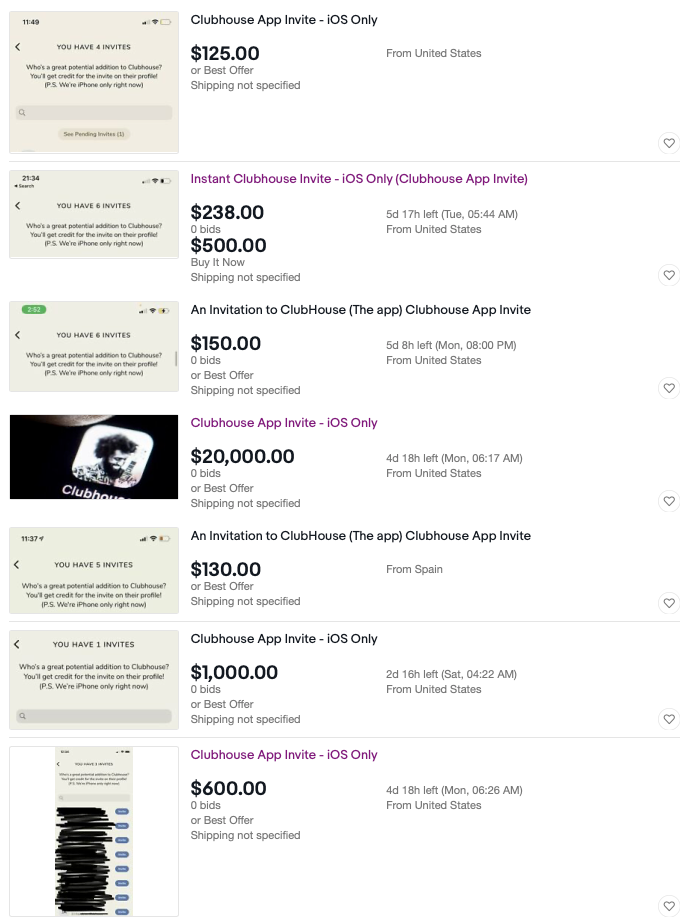
Task: Open the $125.00 Clubhouse App Invite title
Action: pos(284,20)
